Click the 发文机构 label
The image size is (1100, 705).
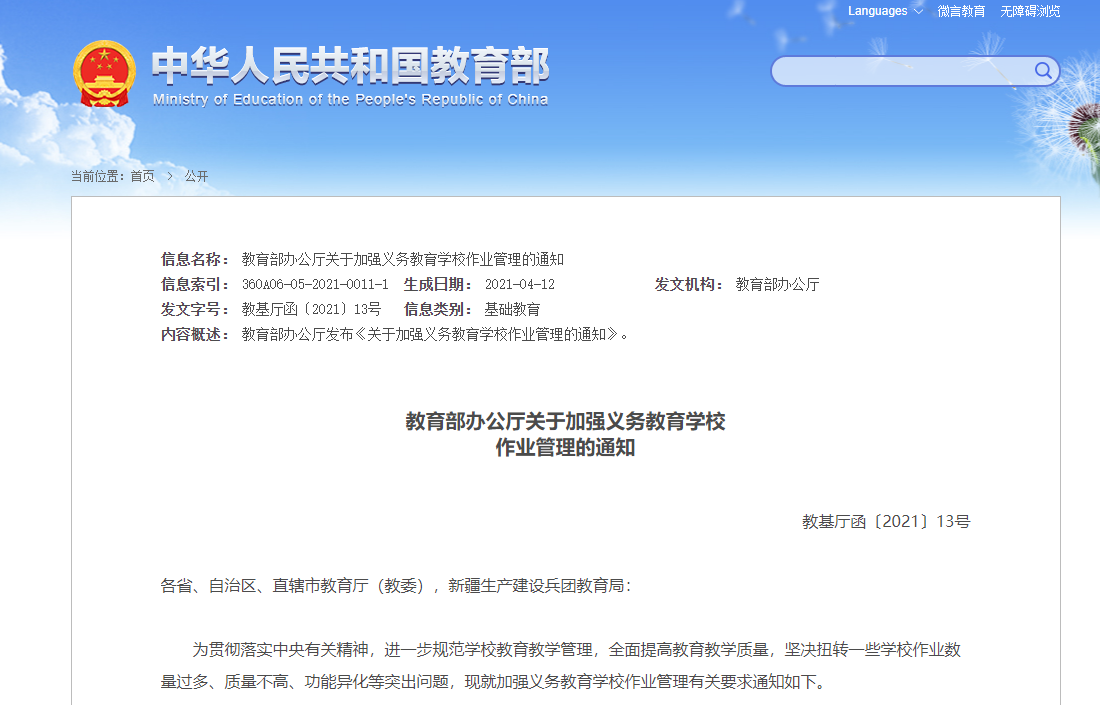point(689,284)
